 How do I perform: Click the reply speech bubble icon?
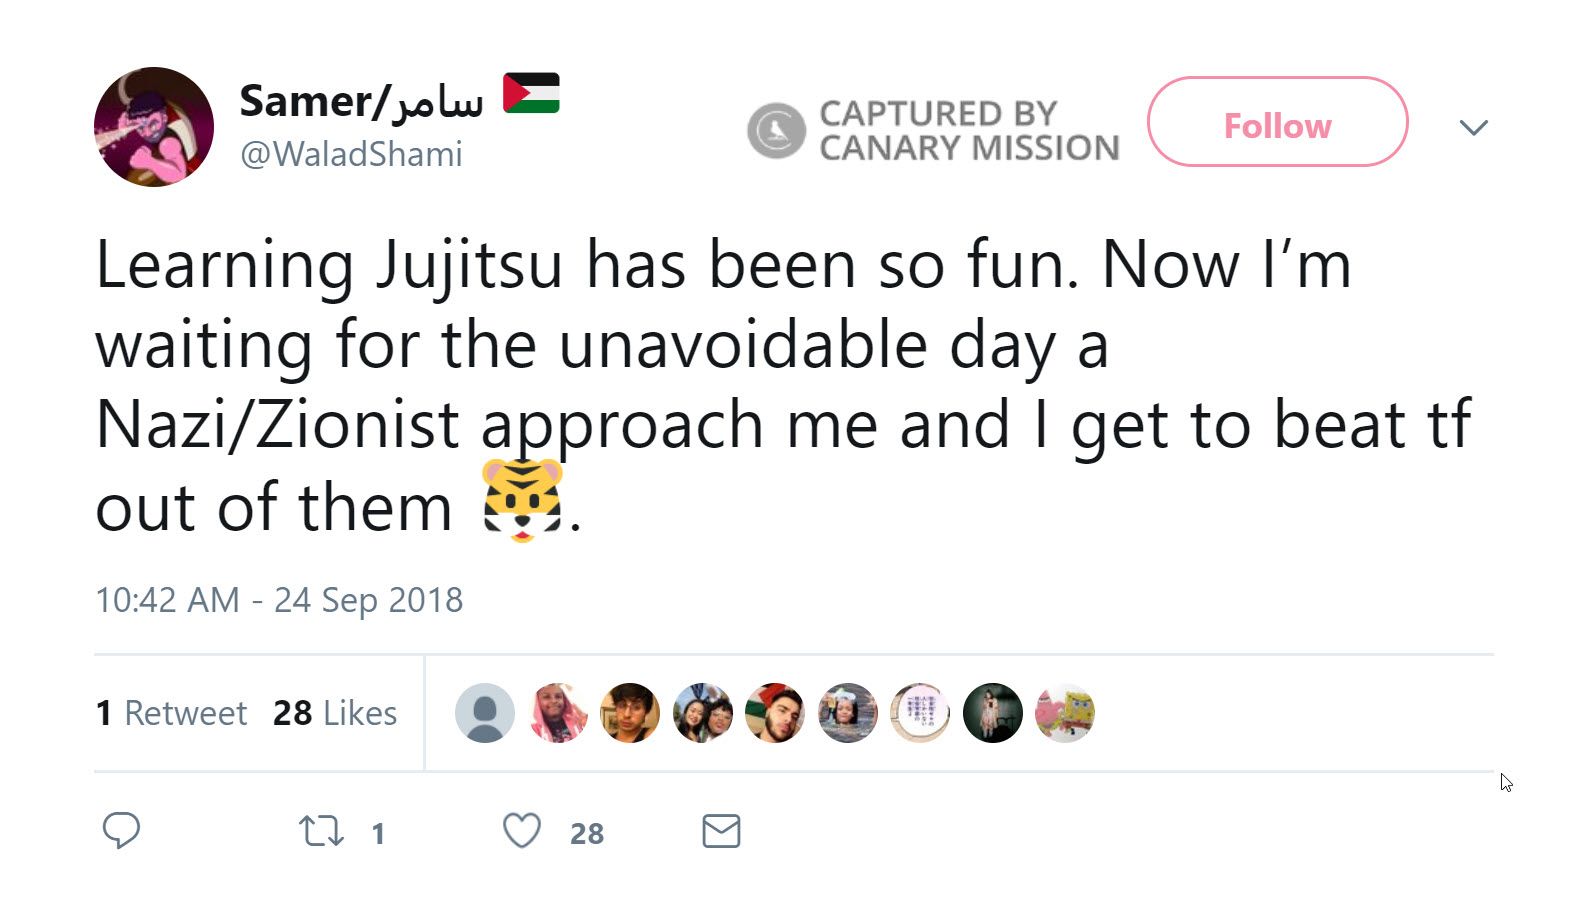pyautogui.click(x=121, y=831)
